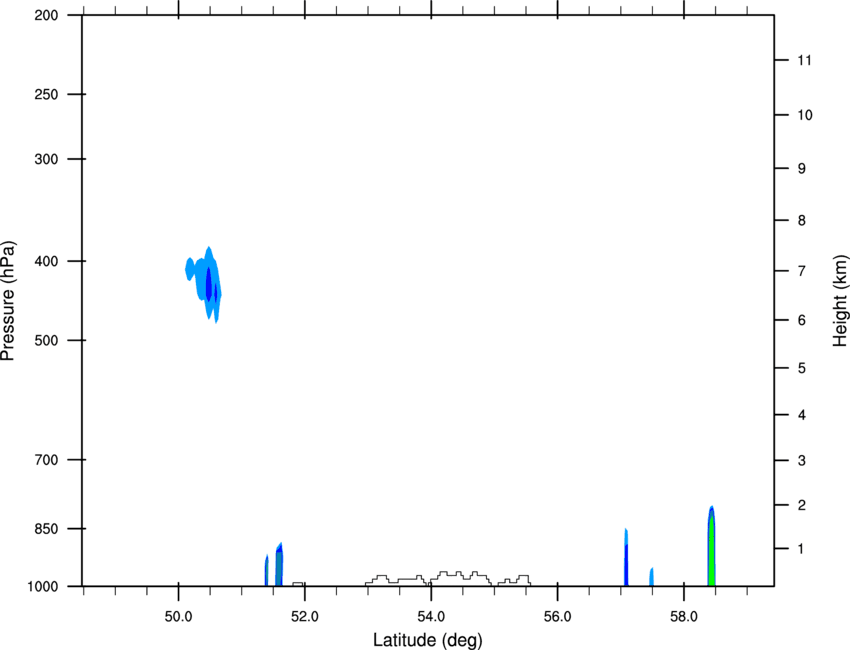Pick the 1 km height label

point(801,549)
